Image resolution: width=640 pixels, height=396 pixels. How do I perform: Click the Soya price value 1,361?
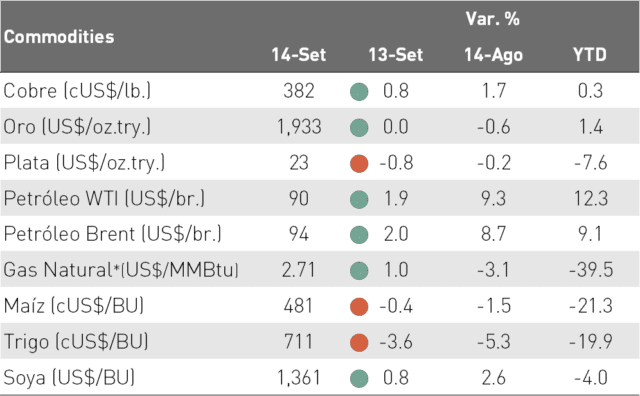coord(299,378)
